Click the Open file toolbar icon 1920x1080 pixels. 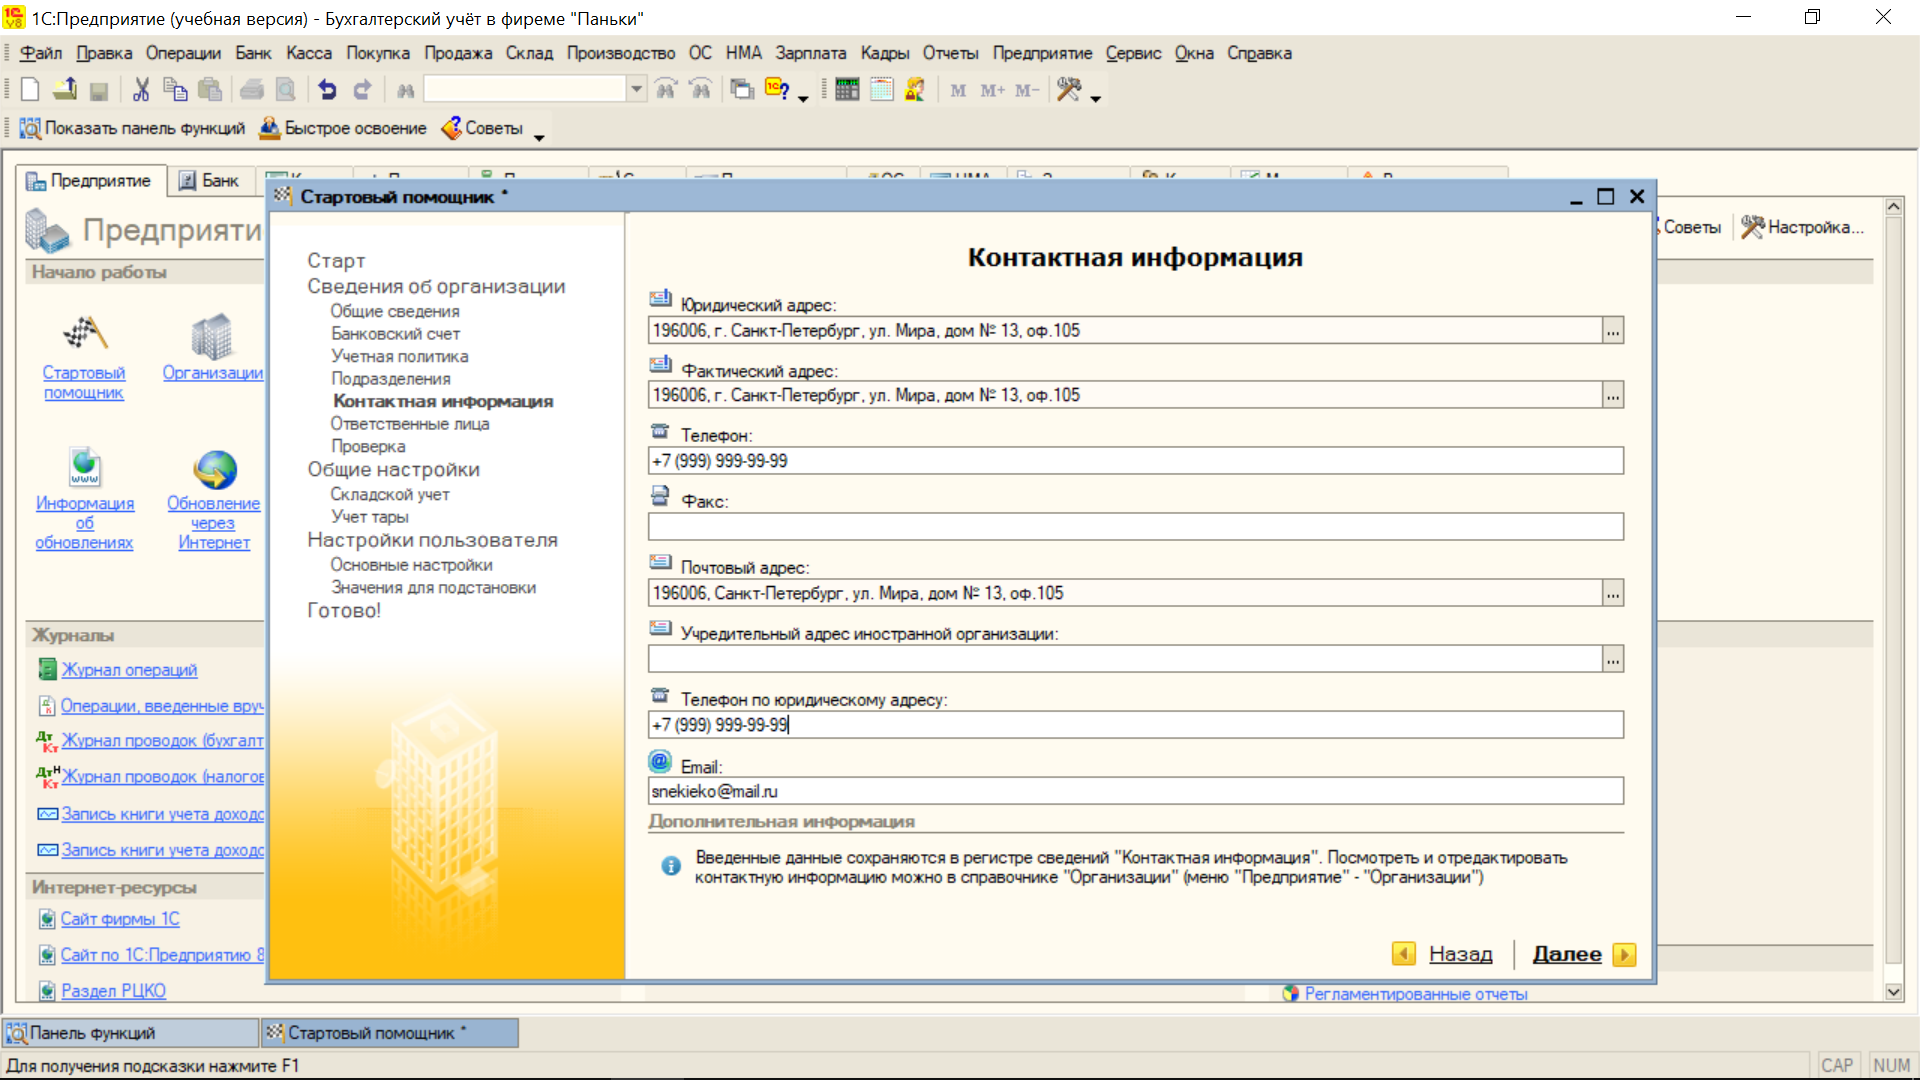coord(65,90)
